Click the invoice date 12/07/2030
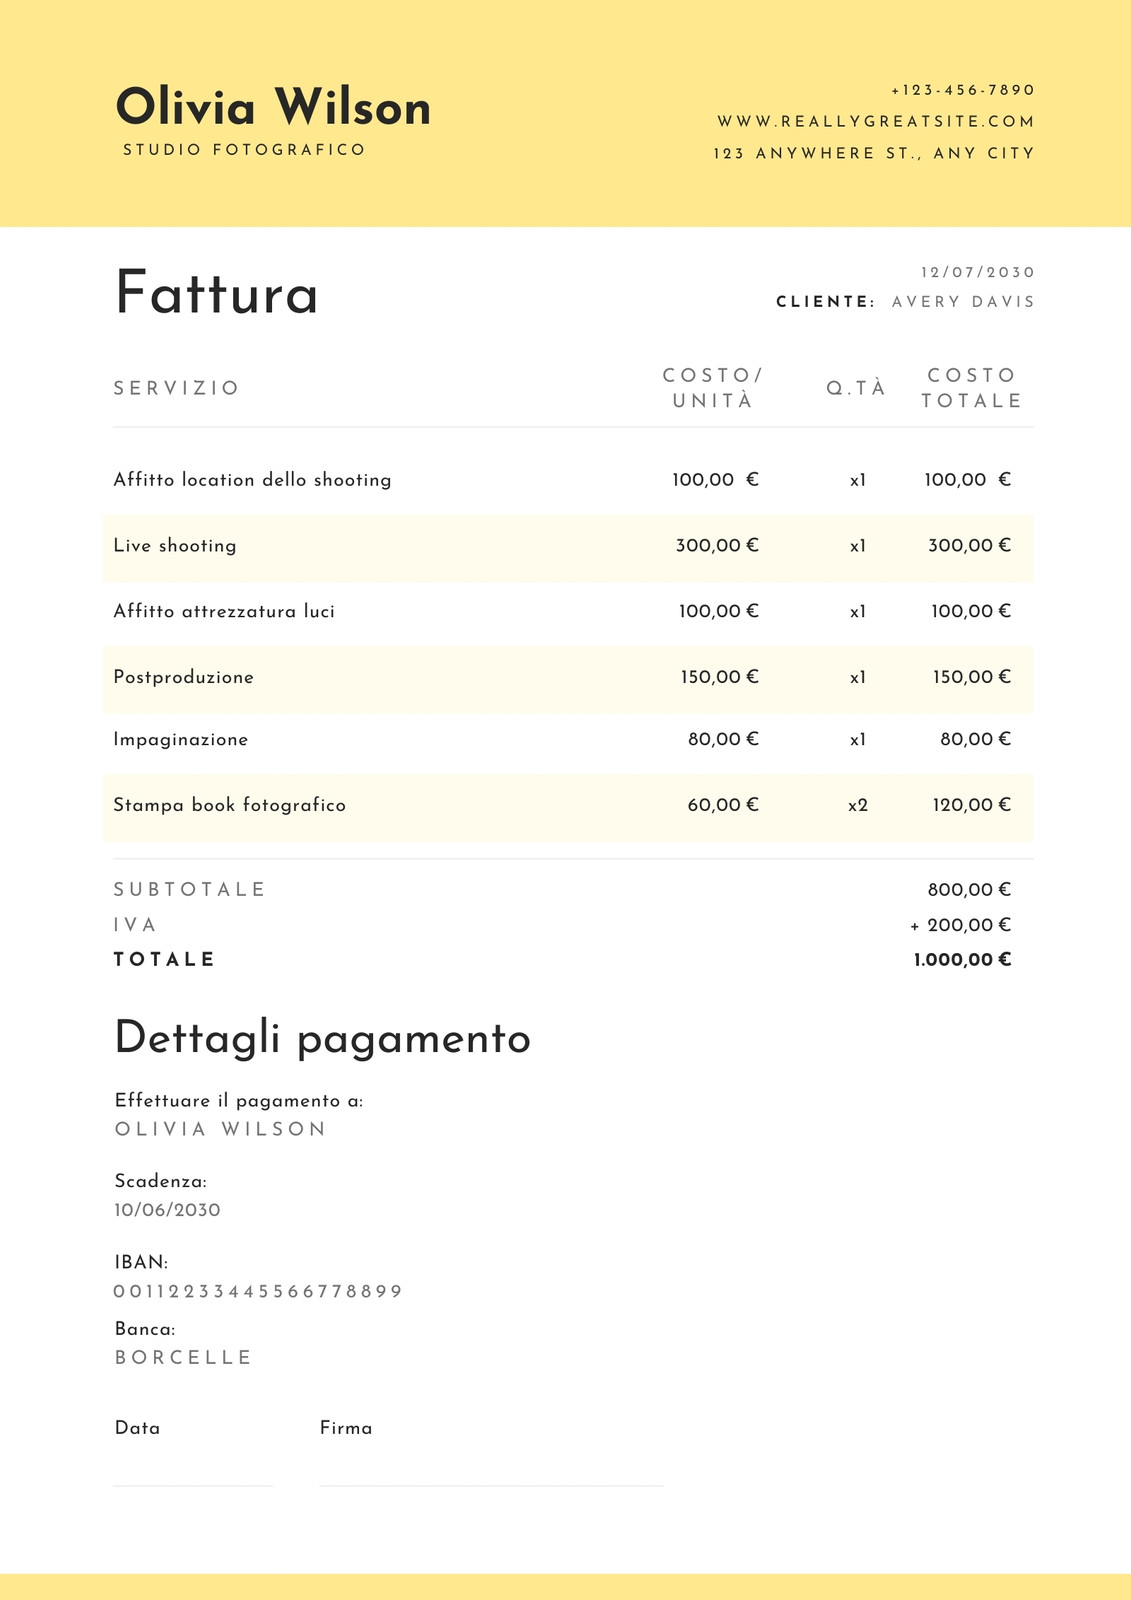 [x=978, y=272]
